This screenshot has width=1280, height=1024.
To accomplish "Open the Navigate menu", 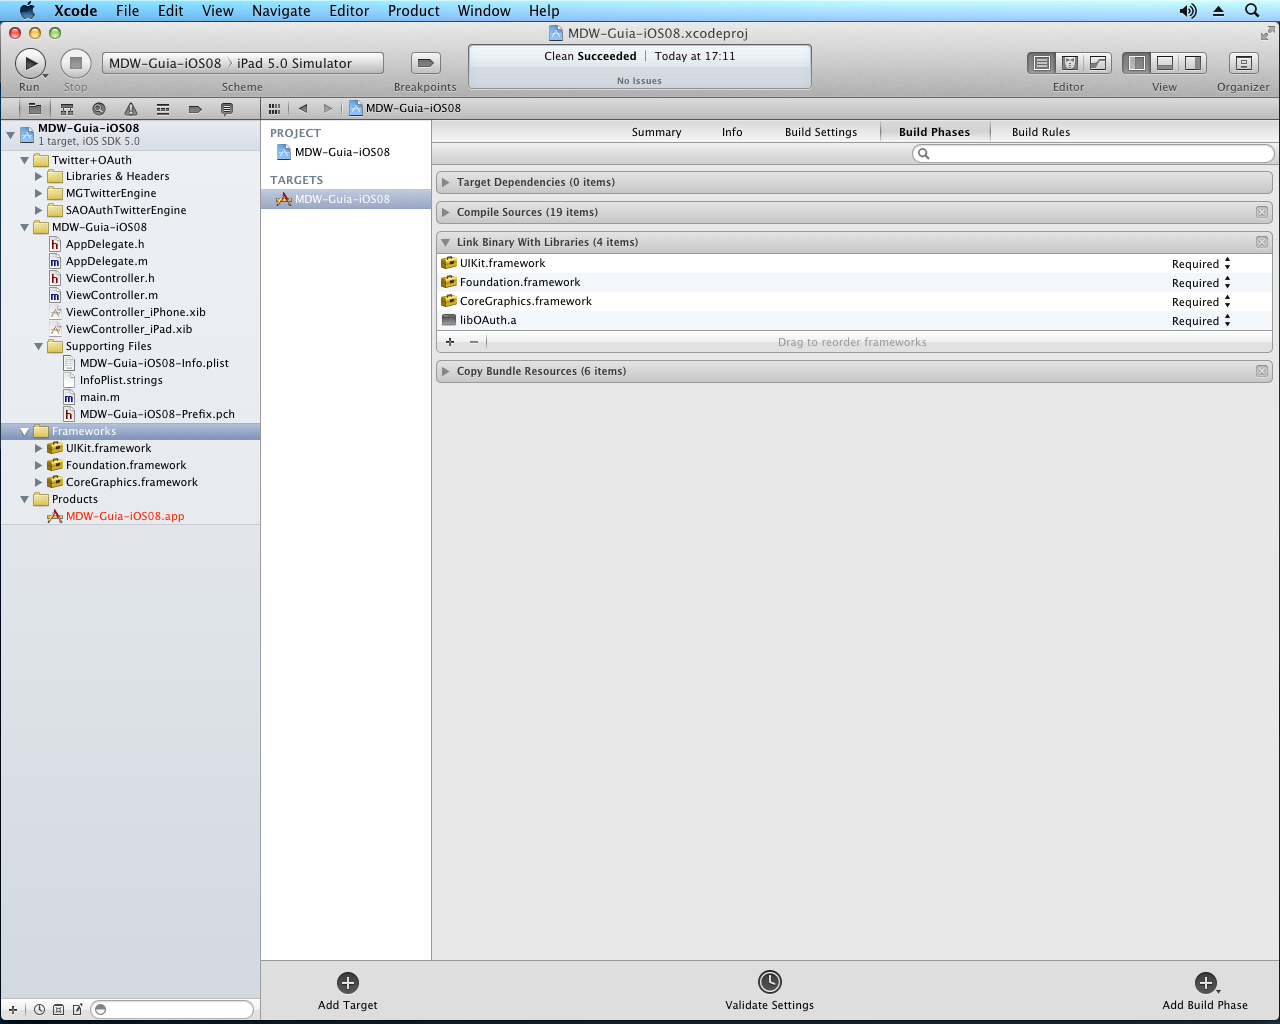I will pyautogui.click(x=281, y=11).
